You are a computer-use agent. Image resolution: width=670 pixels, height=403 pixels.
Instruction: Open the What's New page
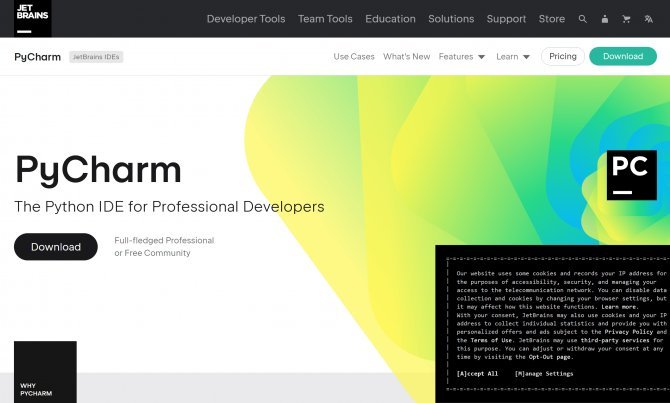click(x=406, y=56)
